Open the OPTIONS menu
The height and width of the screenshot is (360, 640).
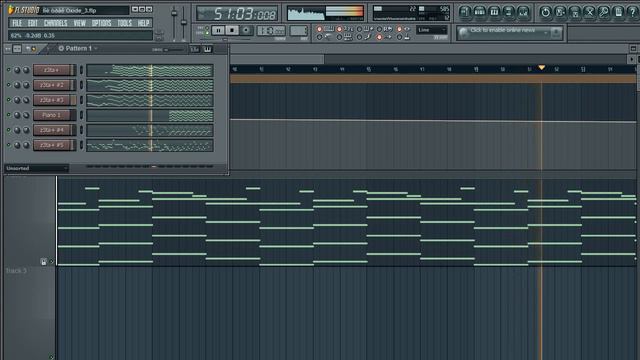(102, 23)
